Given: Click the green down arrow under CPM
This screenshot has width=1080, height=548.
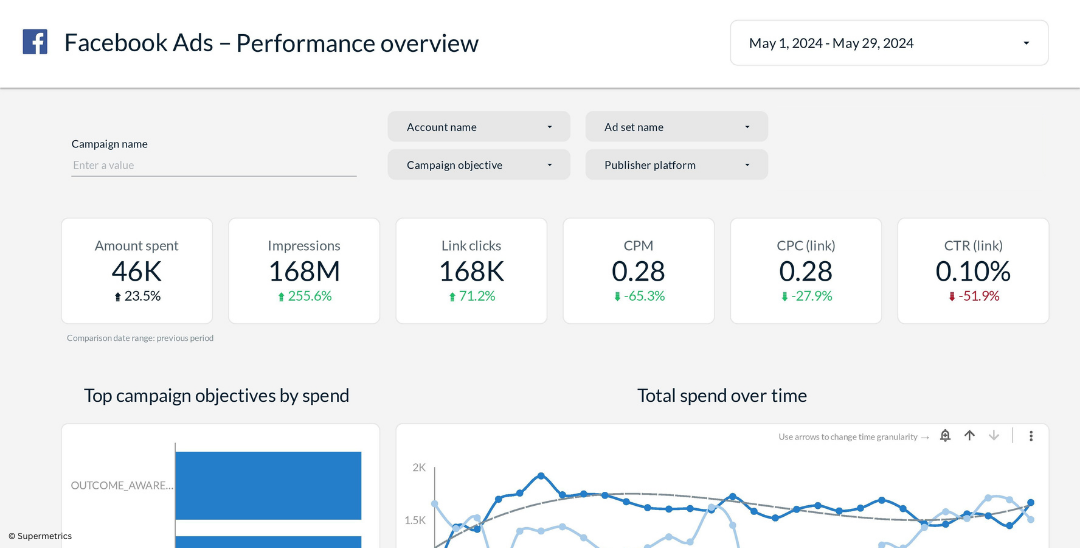Looking at the screenshot, I should 617,297.
